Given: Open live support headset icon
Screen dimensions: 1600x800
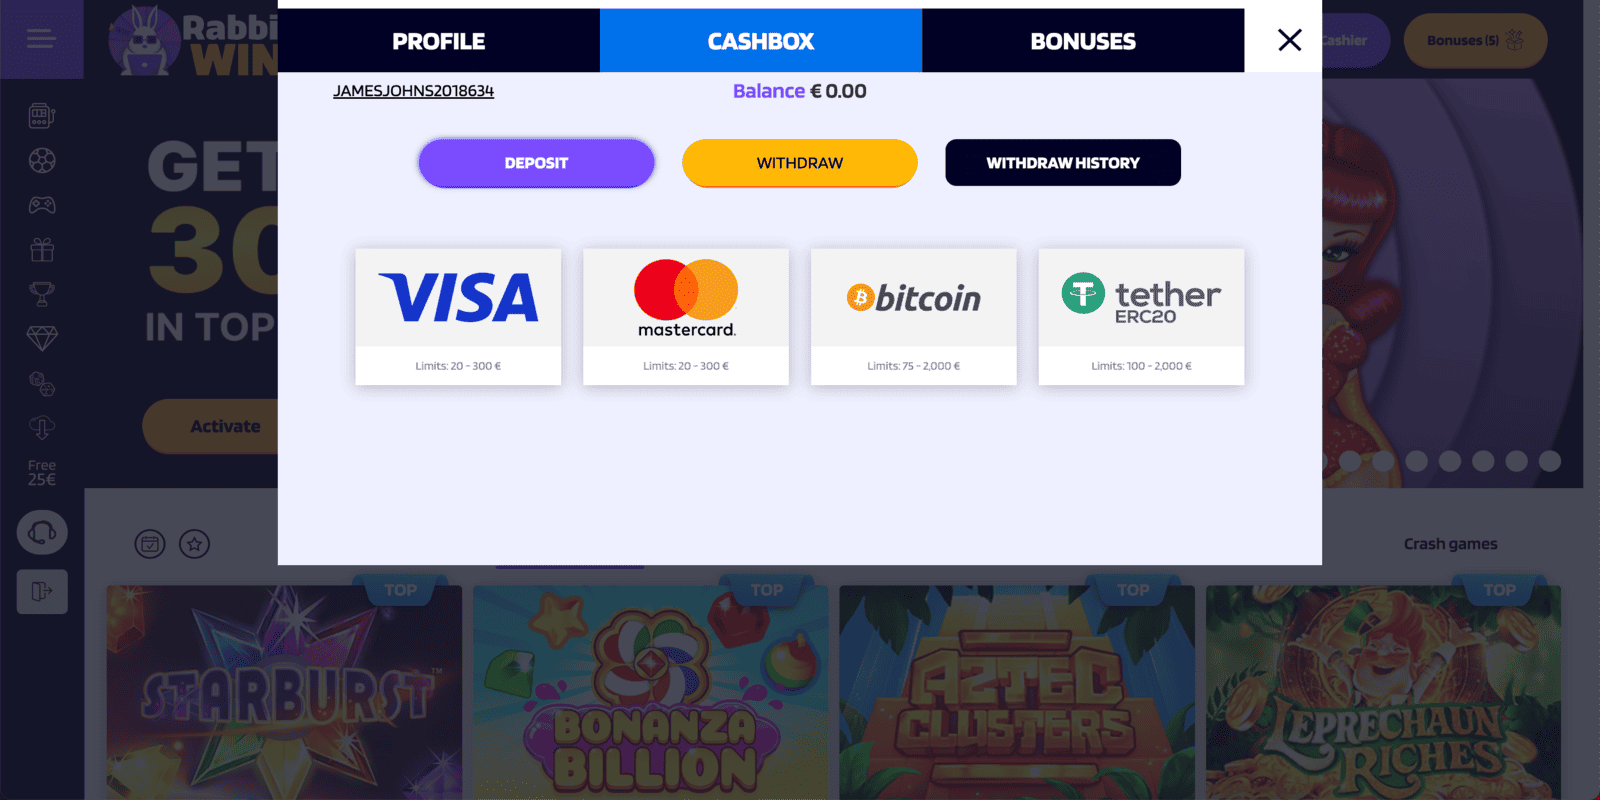Looking at the screenshot, I should pos(42,532).
